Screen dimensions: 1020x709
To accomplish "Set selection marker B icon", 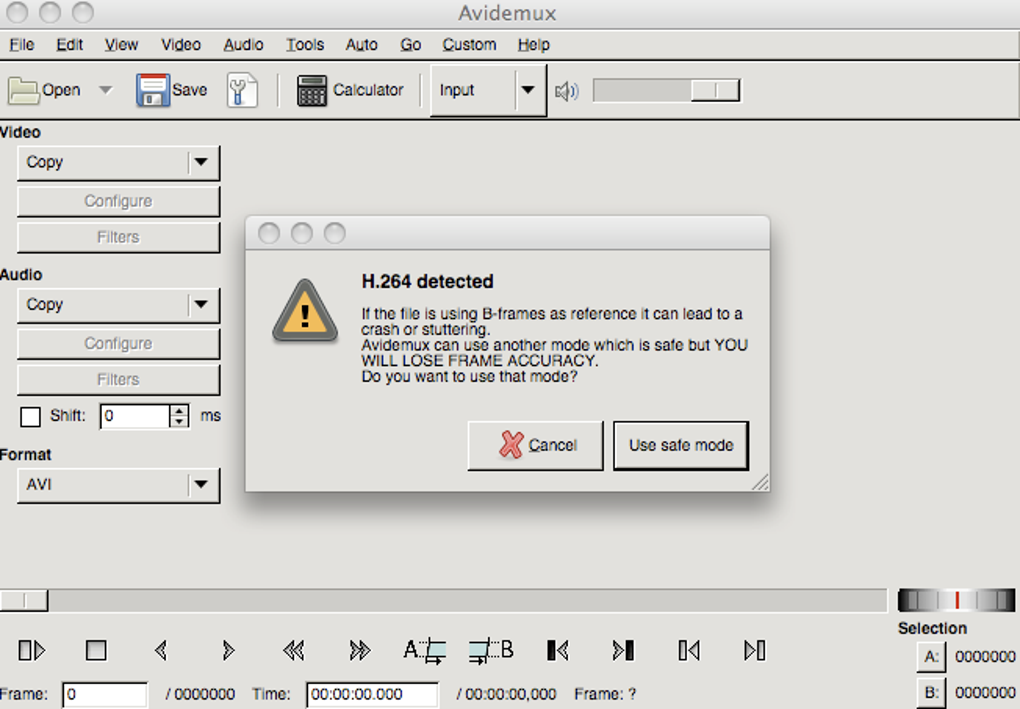I will point(491,650).
